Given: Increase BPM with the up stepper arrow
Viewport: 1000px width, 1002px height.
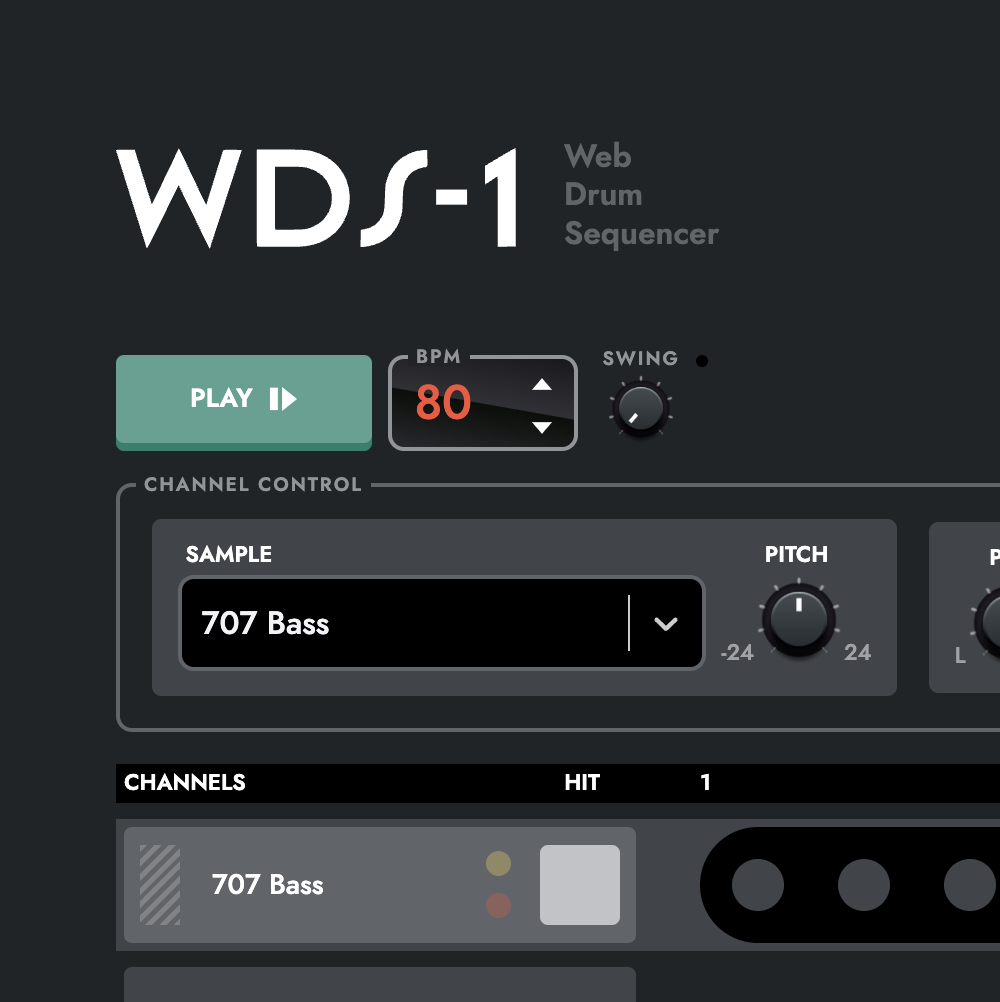Looking at the screenshot, I should coord(542,384).
